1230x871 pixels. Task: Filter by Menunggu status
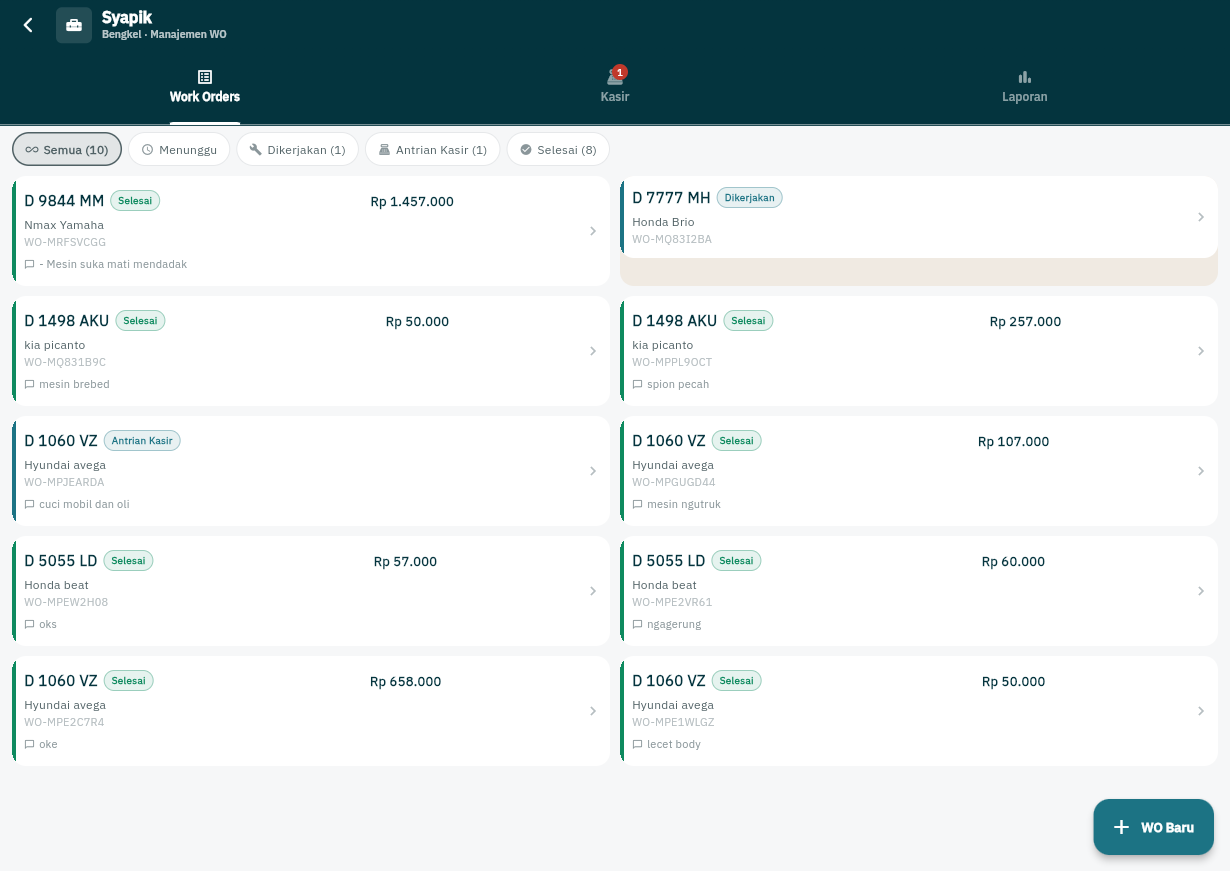(x=179, y=150)
